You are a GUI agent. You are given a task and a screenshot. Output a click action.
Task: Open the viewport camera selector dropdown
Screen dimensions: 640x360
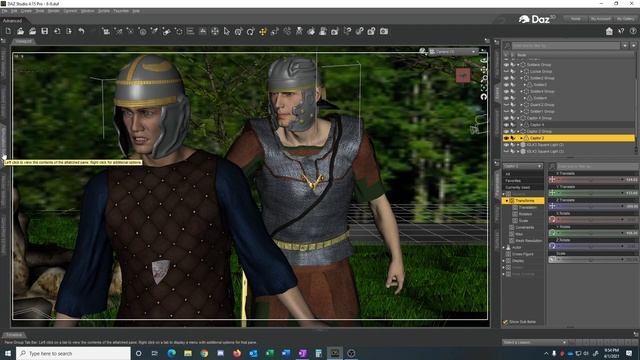[454, 51]
